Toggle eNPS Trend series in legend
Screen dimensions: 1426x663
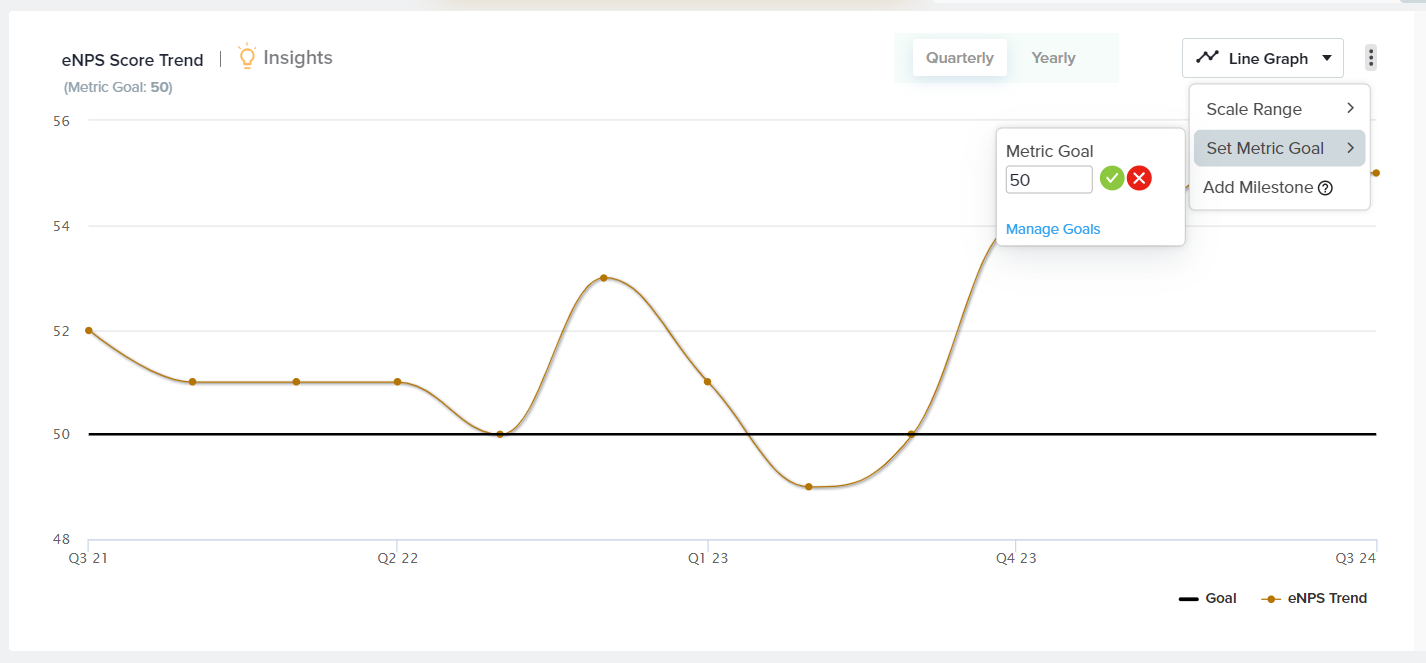pyautogui.click(x=1315, y=598)
